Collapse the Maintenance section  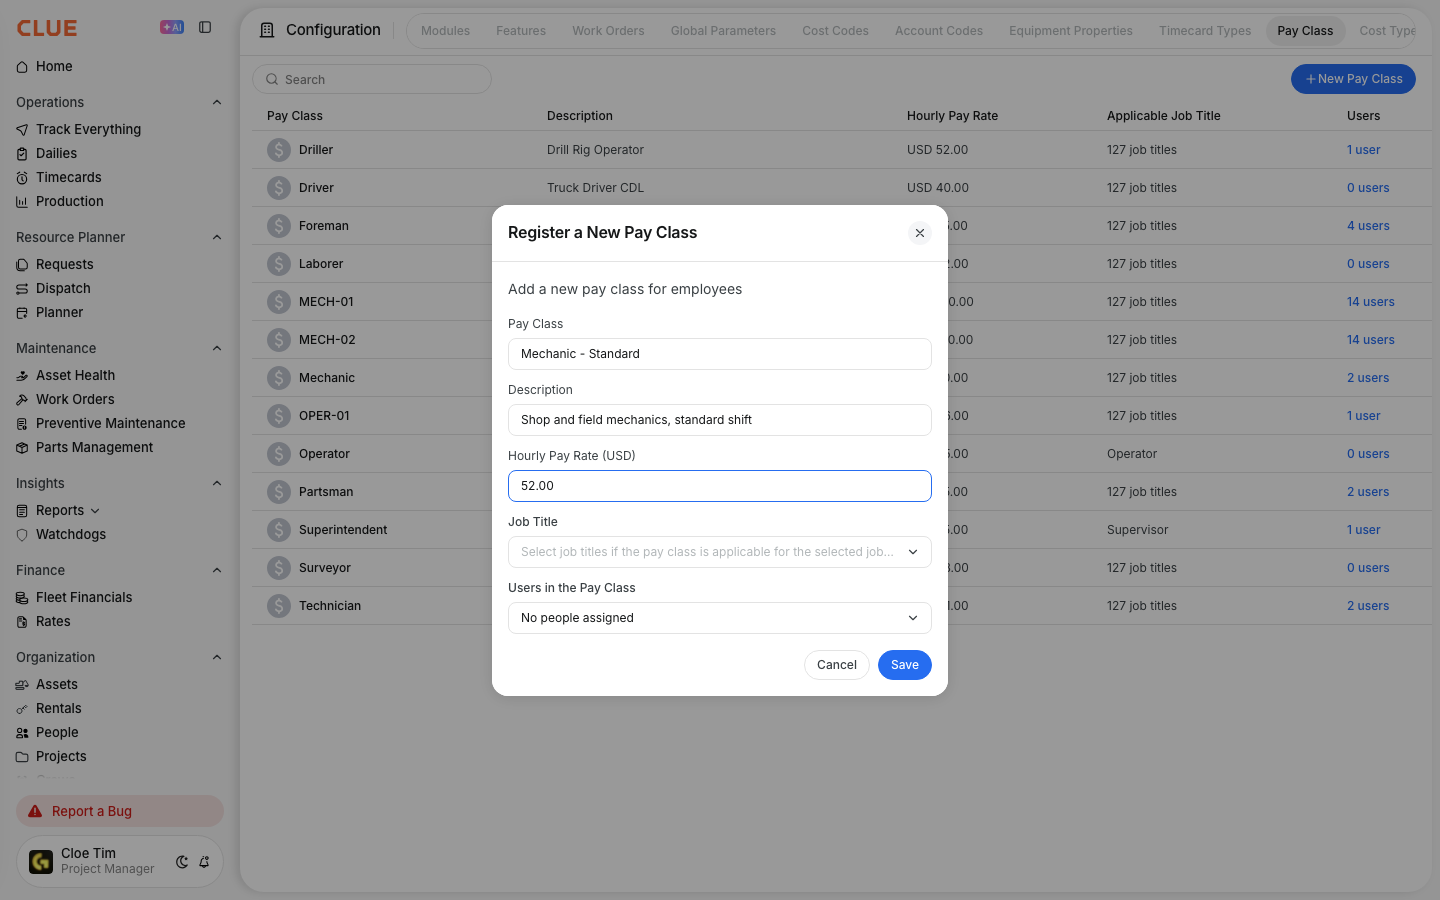(217, 348)
